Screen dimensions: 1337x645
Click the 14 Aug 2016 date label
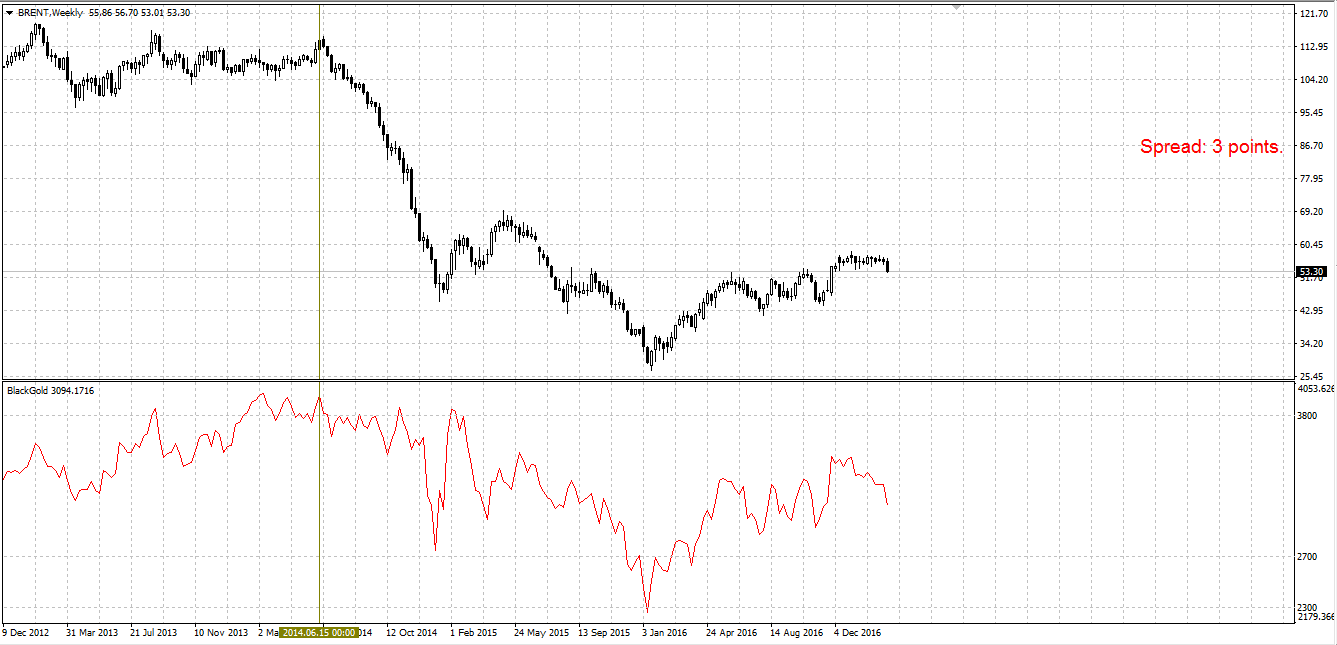[796, 633]
